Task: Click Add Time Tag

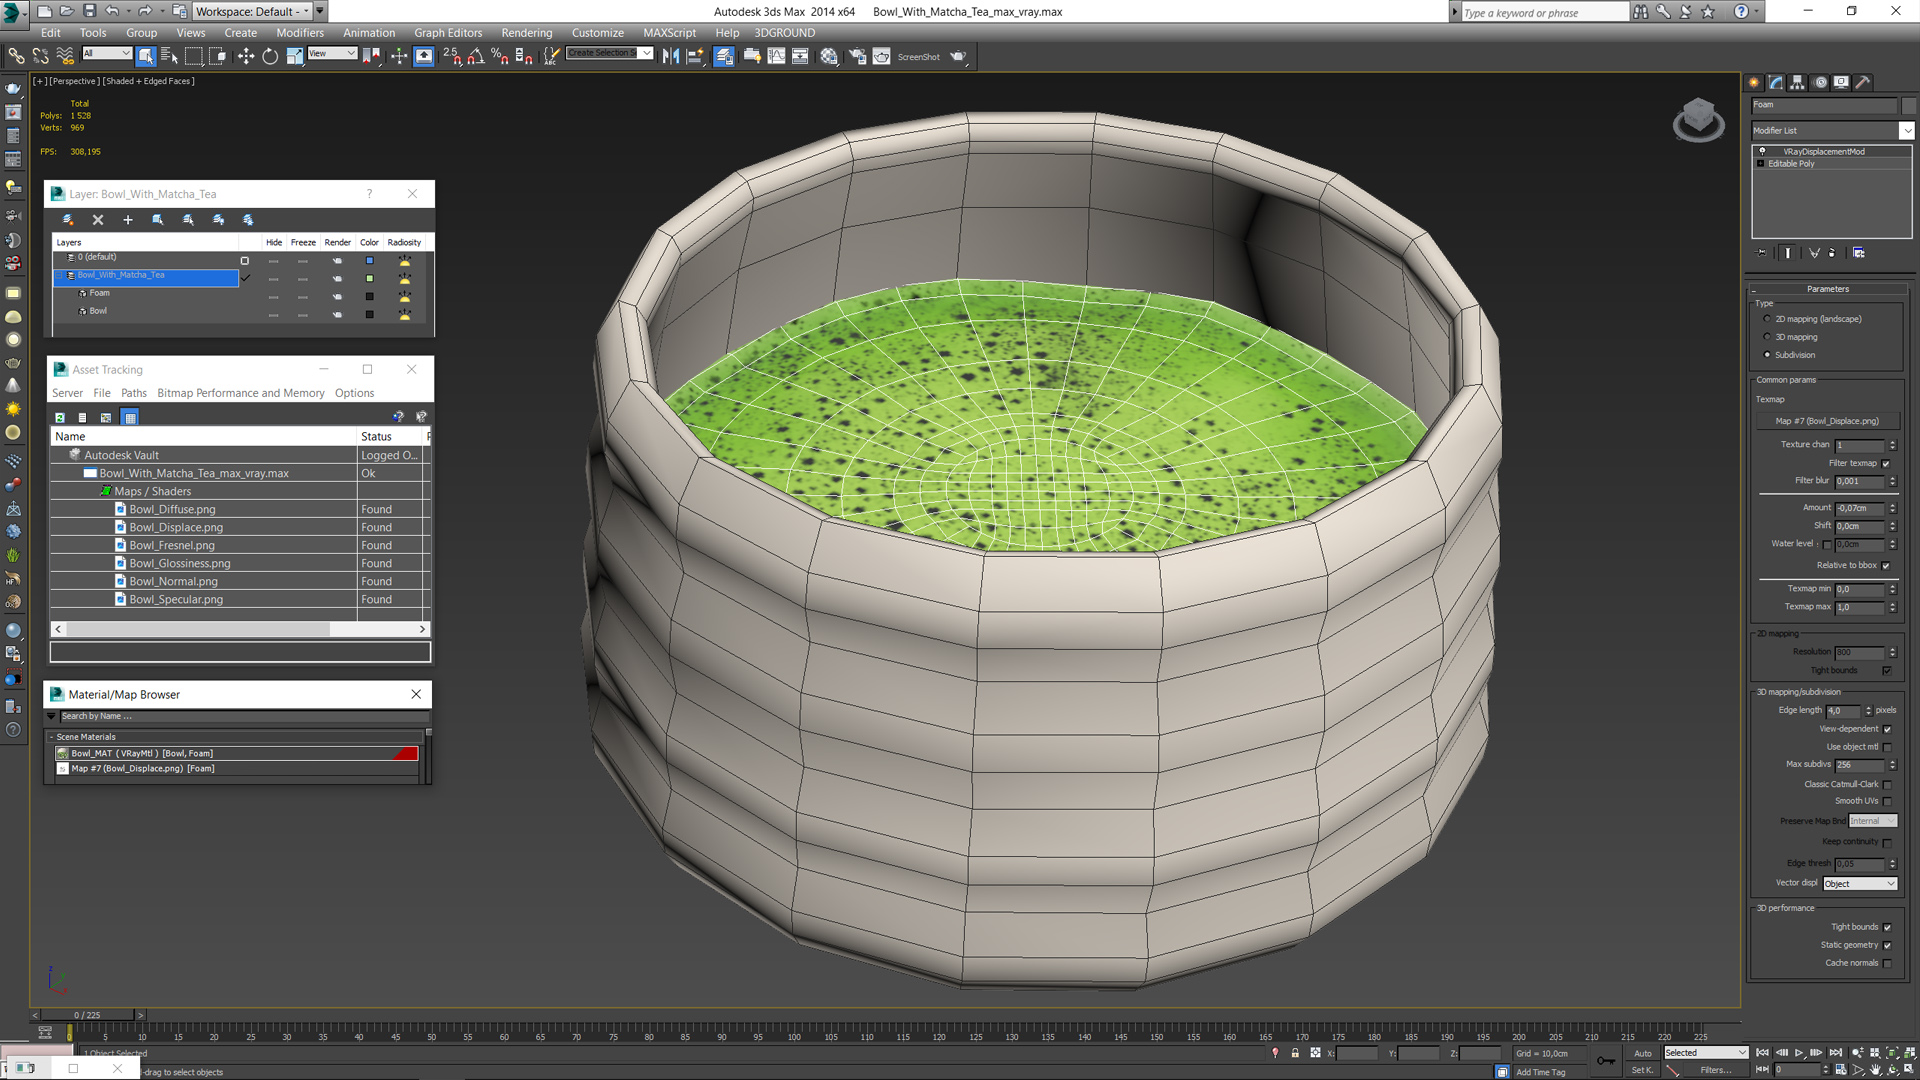Action: pyautogui.click(x=1541, y=1072)
